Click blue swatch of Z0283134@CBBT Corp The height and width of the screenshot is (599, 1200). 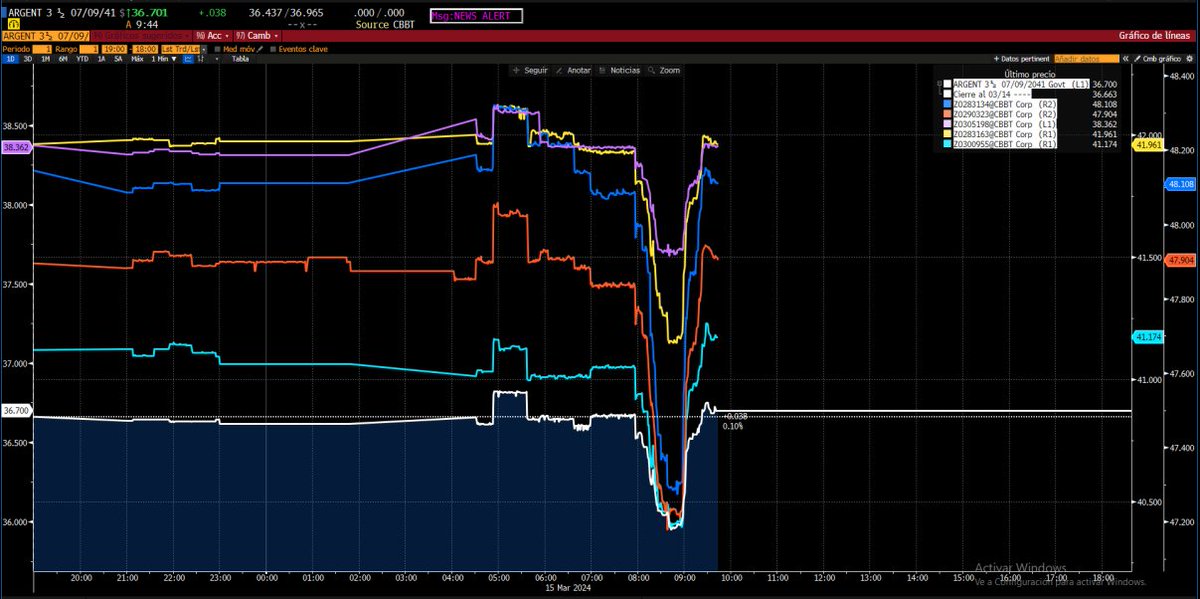coord(947,104)
